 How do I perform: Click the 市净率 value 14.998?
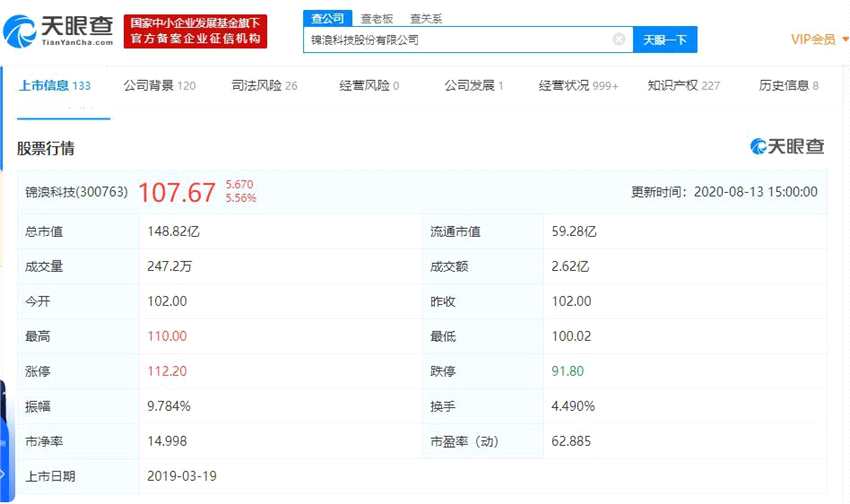pos(167,441)
